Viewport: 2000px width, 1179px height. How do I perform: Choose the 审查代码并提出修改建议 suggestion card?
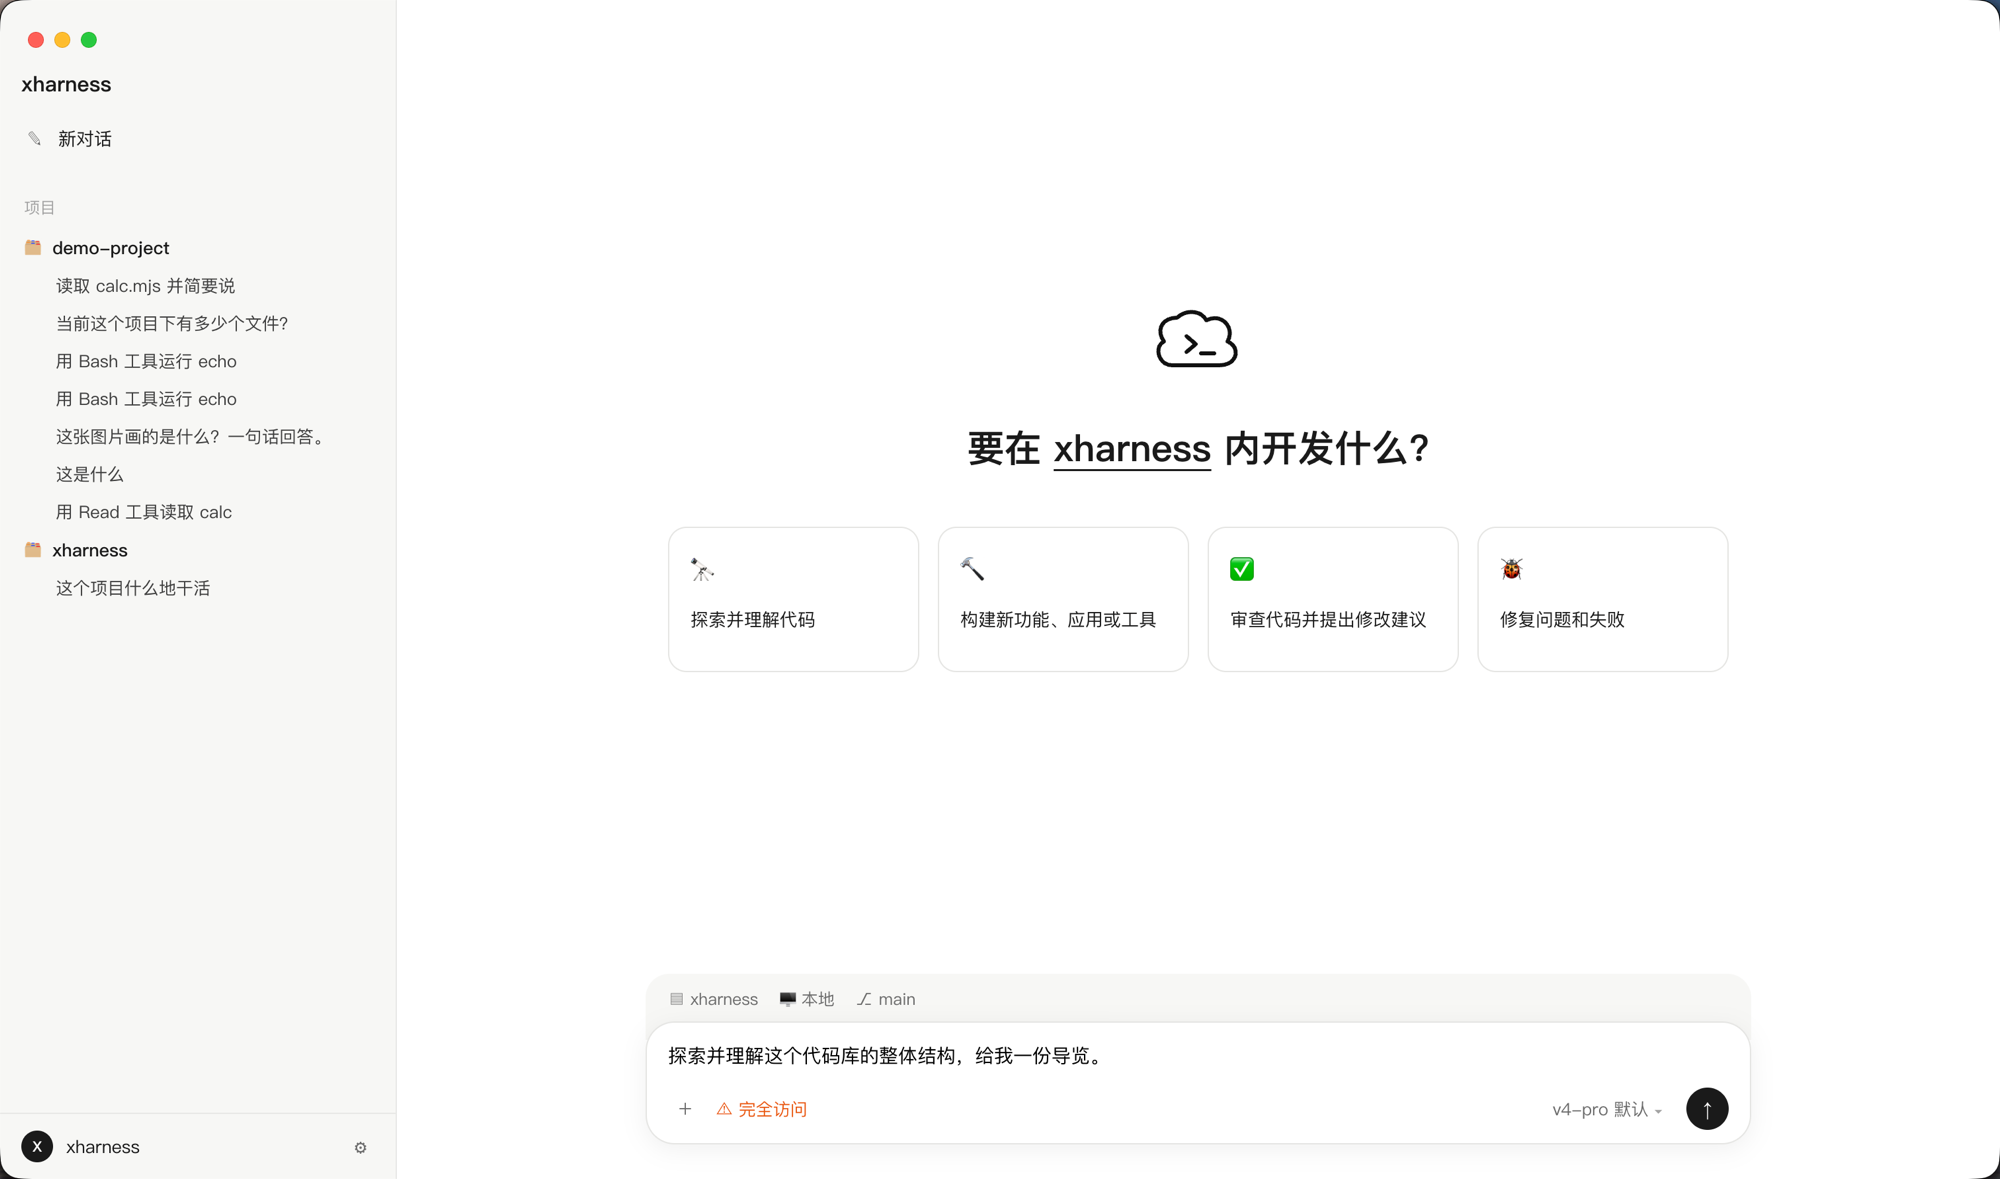coord(1333,599)
